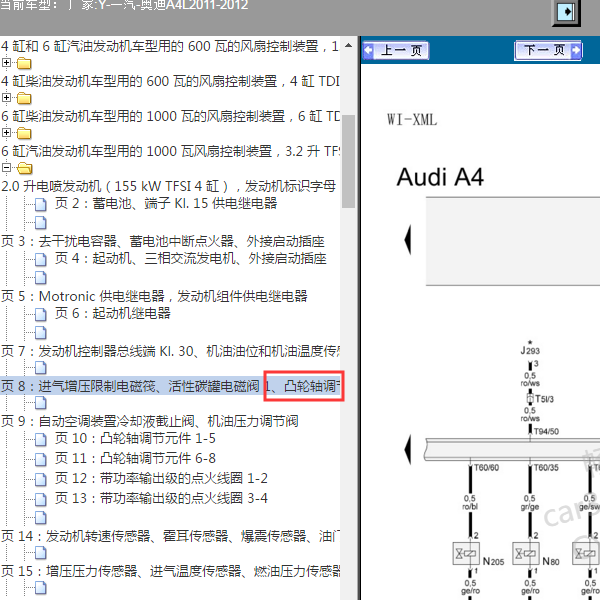The width and height of the screenshot is (600, 600).
Task: Select 4缸和6缸汽油 600瓦风扇控制装置 entry
Action: click(x=170, y=46)
